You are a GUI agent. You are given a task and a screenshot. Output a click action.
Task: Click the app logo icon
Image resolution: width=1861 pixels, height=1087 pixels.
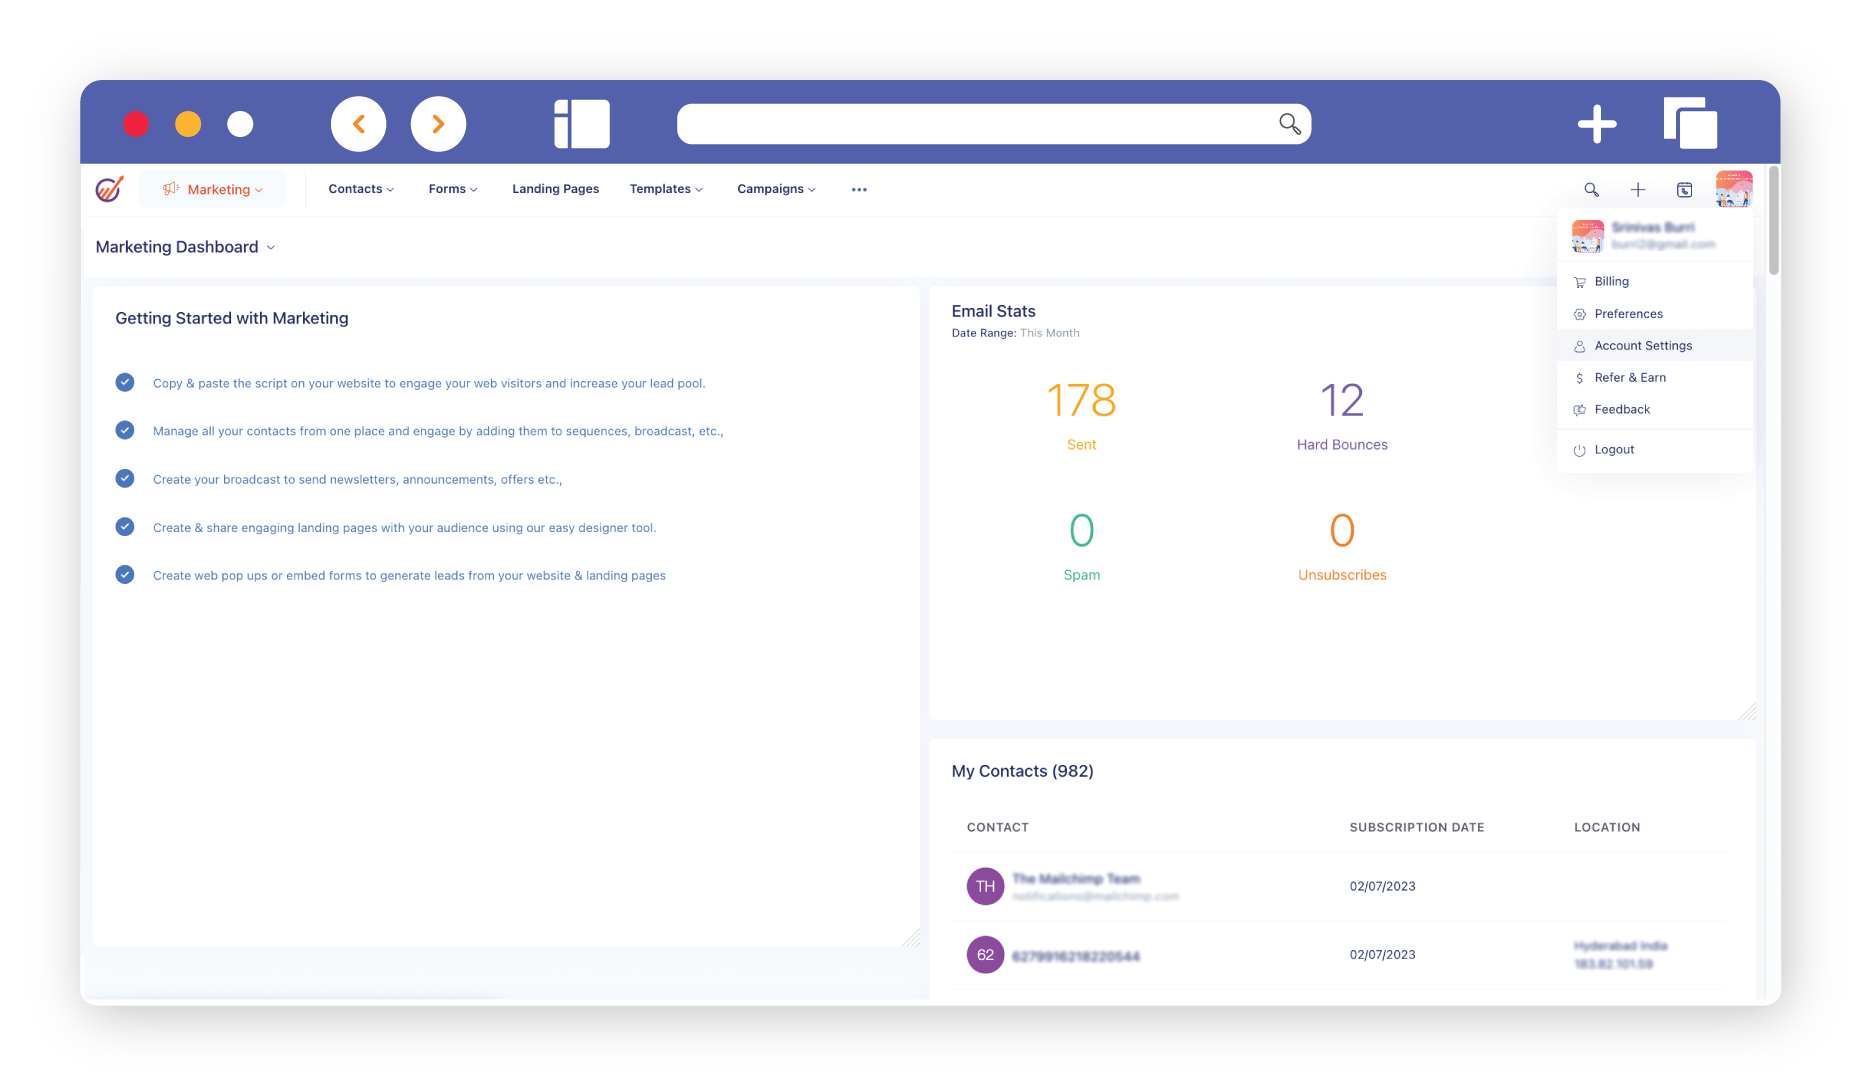point(109,189)
